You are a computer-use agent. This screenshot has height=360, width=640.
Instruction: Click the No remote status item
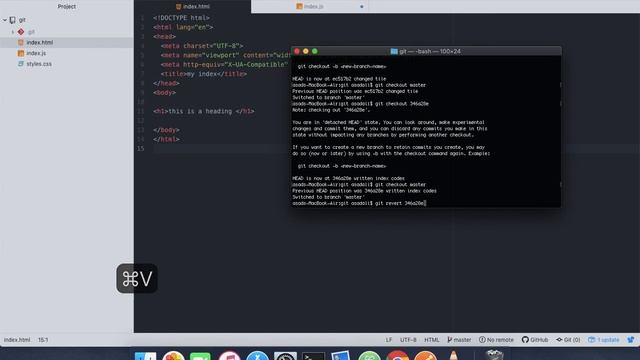click(x=496, y=340)
